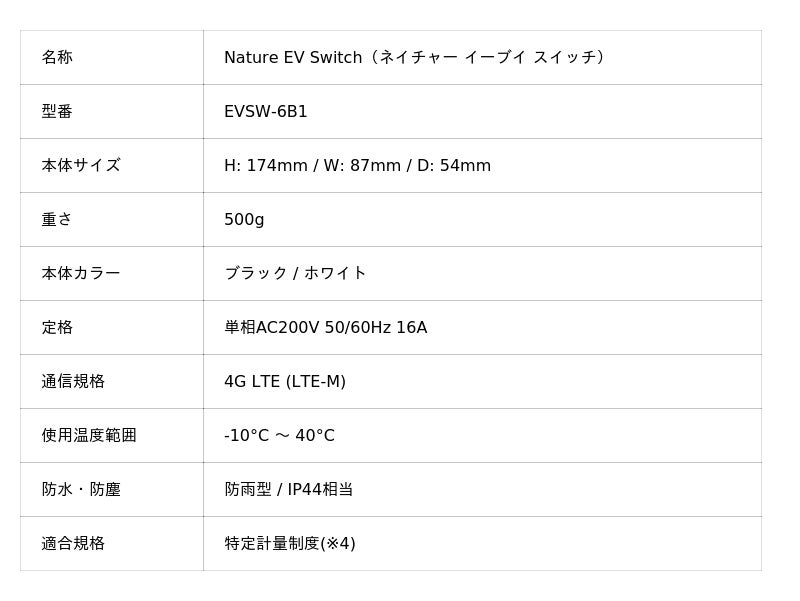This screenshot has height=601, width=800.
Task: Click the 4G LTE (LTE-M) value
Action: pos(285,382)
